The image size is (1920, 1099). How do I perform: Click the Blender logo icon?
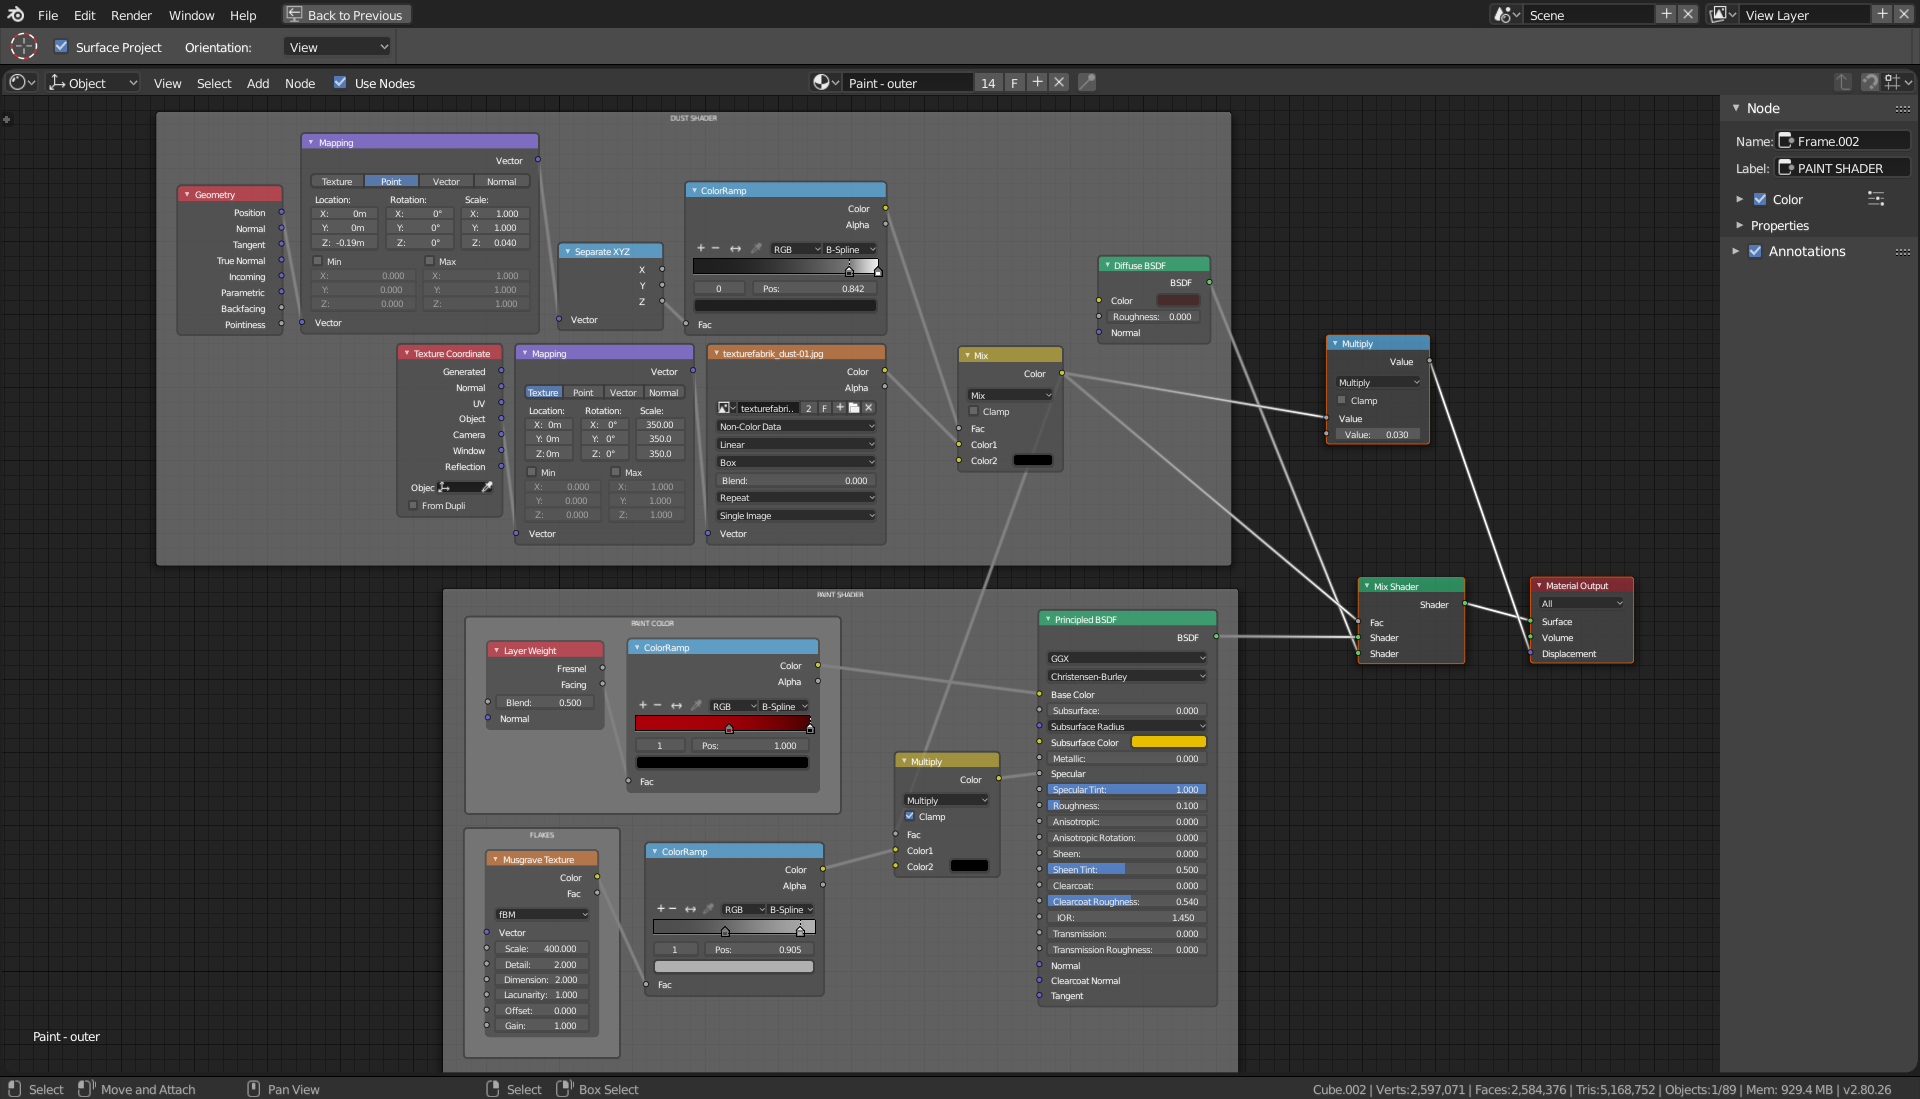coord(15,15)
